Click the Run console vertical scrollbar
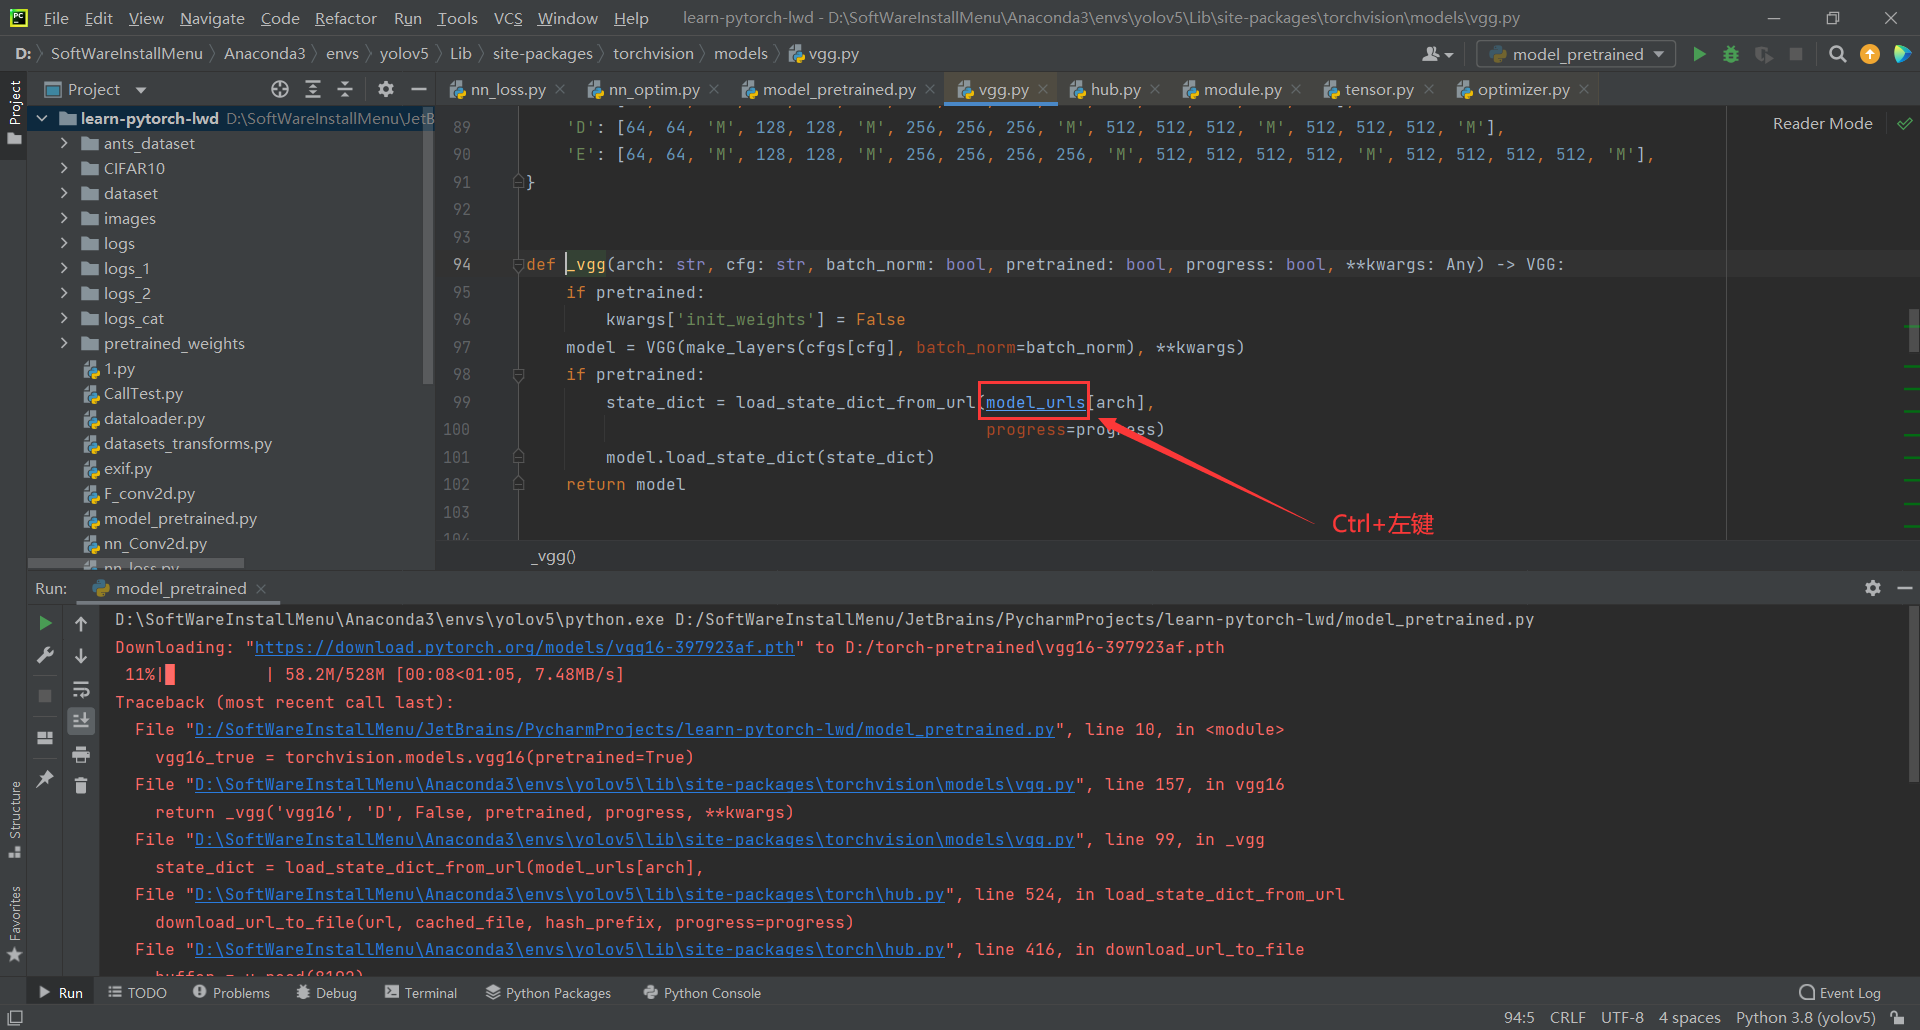Screen dimensions: 1920x1030 (x=1912, y=692)
